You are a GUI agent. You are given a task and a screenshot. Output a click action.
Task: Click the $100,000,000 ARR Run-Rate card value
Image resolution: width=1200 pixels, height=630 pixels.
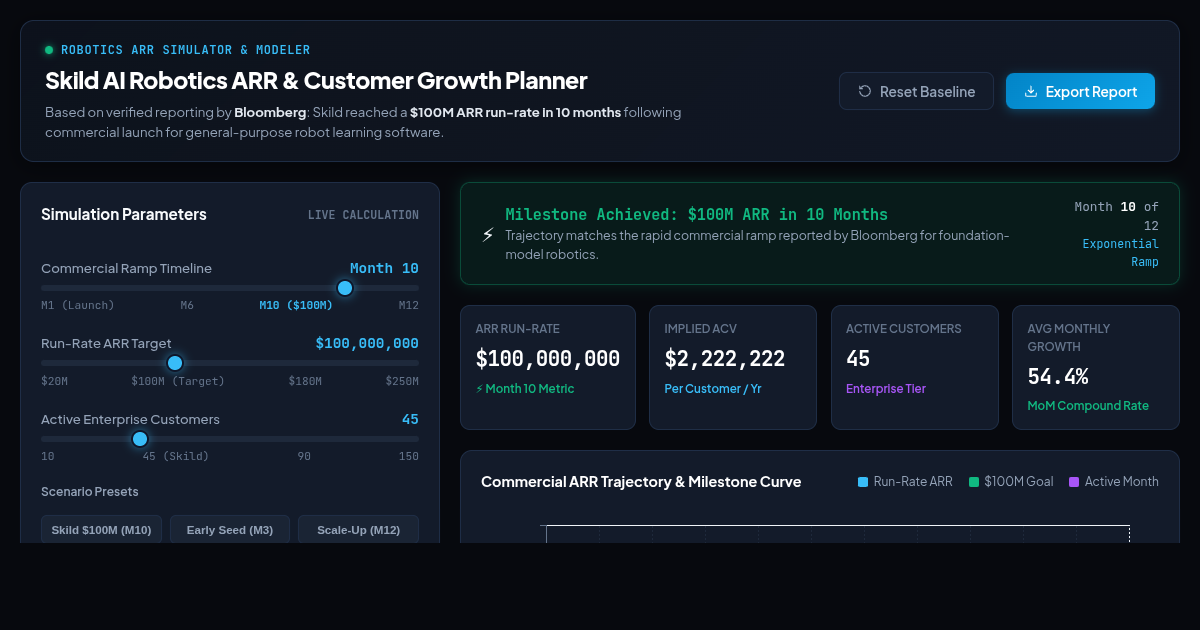click(548, 359)
